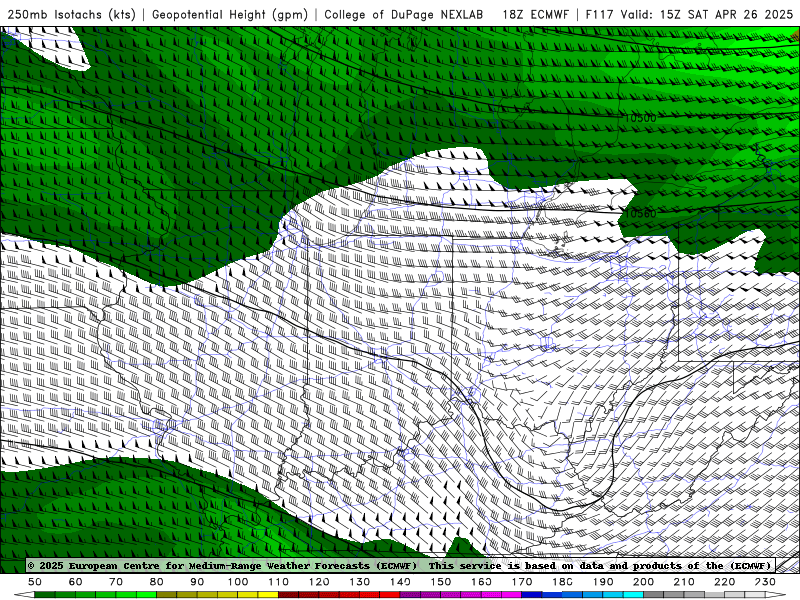Image resolution: width=800 pixels, height=600 pixels.
Task: Click the 110 label on the color scale
Action: pos(278,582)
